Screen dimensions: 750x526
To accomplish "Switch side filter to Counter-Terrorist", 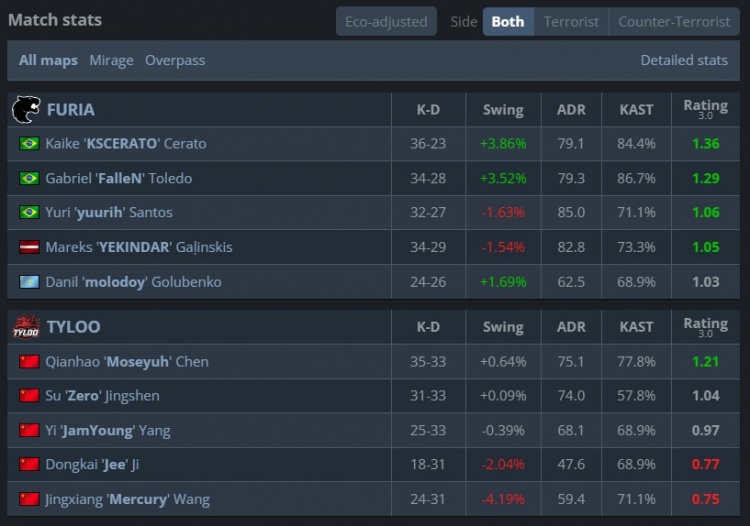I will click(674, 21).
